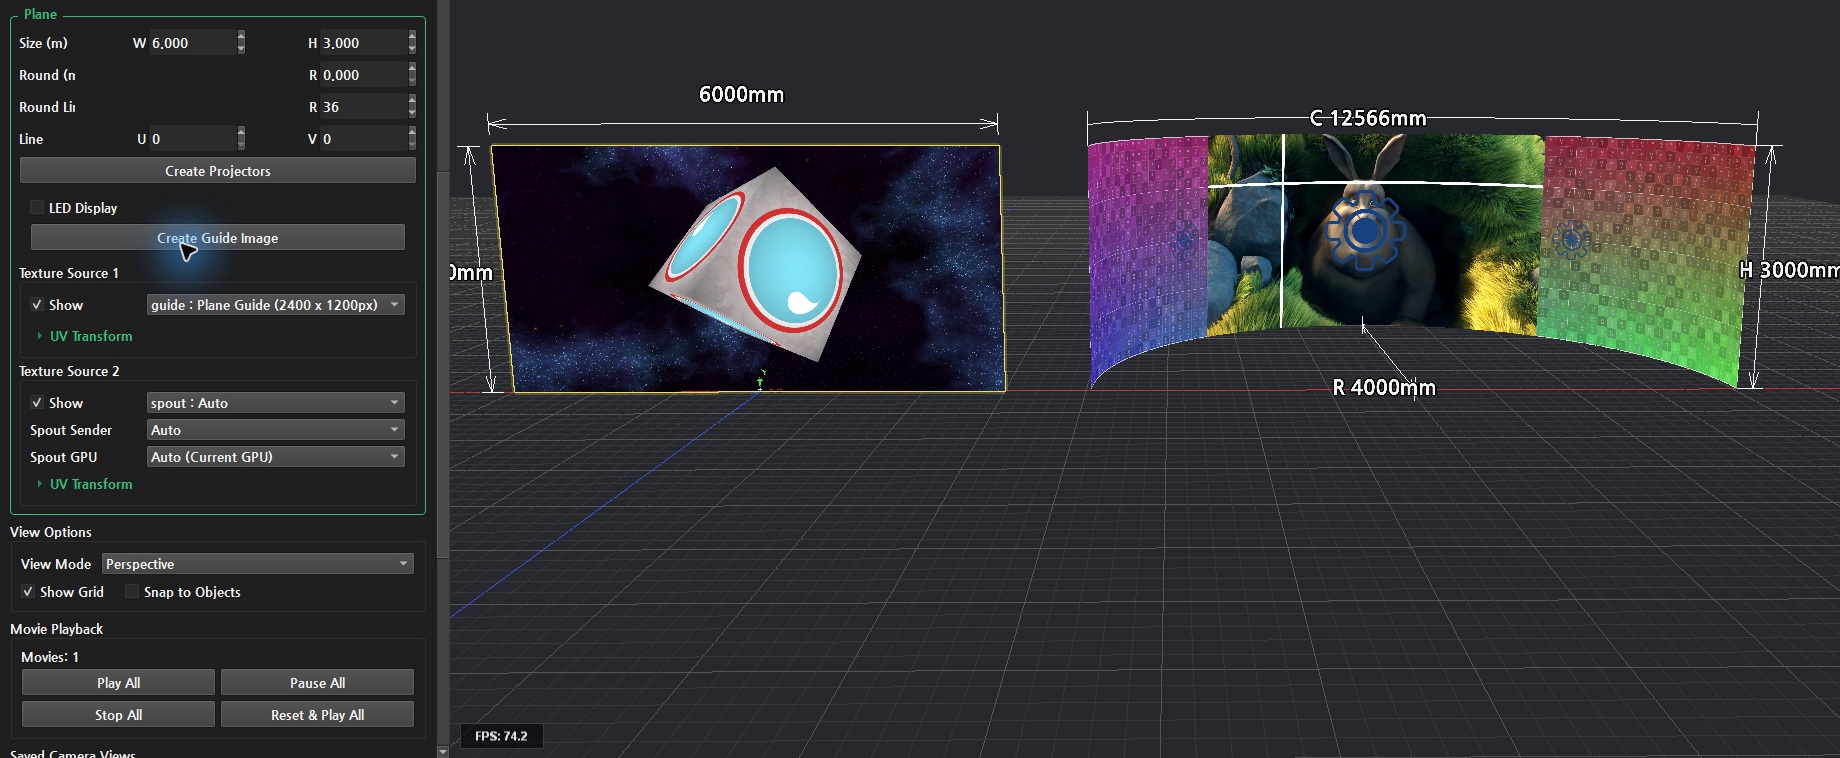Click the large center gear gizmo on curved screen
This screenshot has width=1840, height=758.
click(x=1365, y=232)
